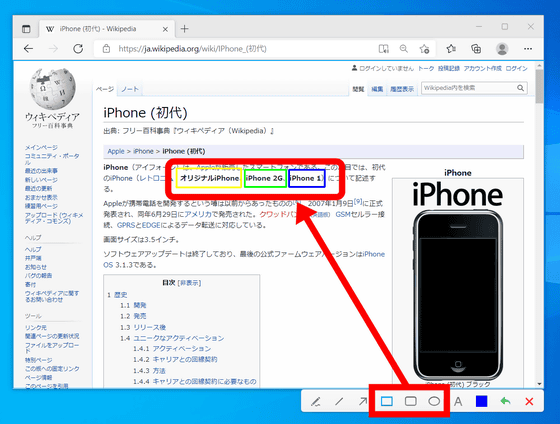Collapse contents with 非表示 link

click(x=190, y=283)
